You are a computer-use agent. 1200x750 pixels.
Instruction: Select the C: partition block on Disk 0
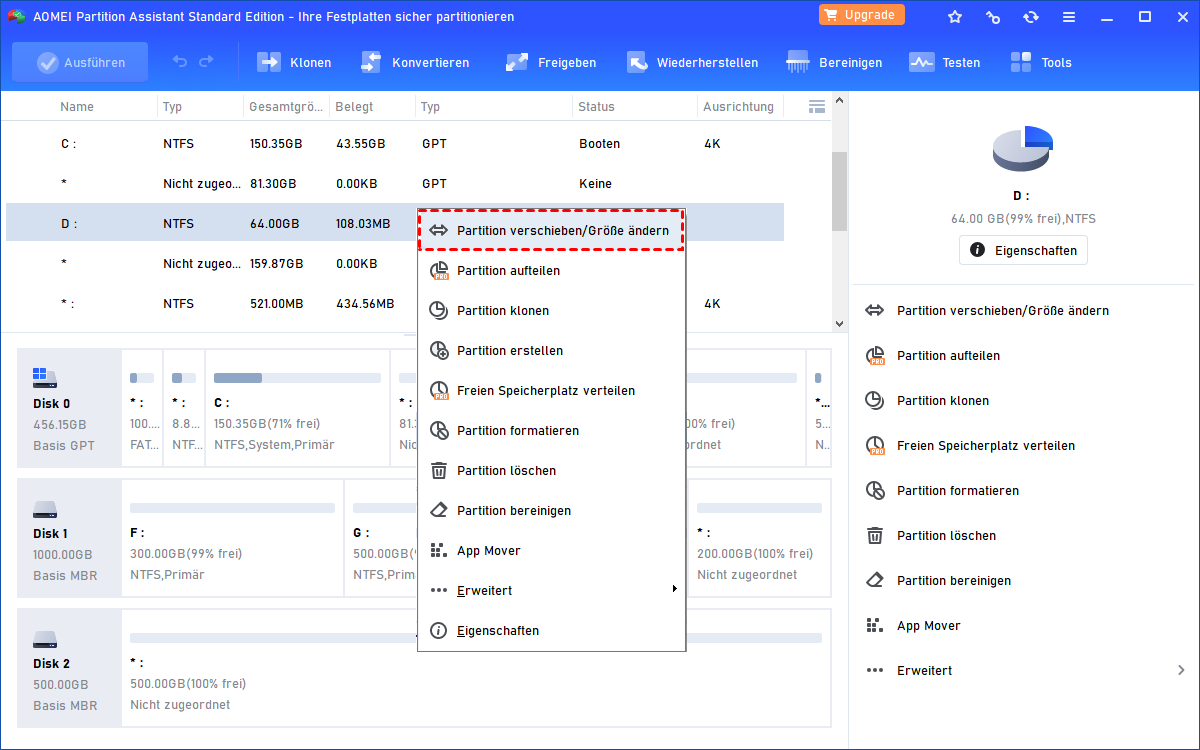297,408
